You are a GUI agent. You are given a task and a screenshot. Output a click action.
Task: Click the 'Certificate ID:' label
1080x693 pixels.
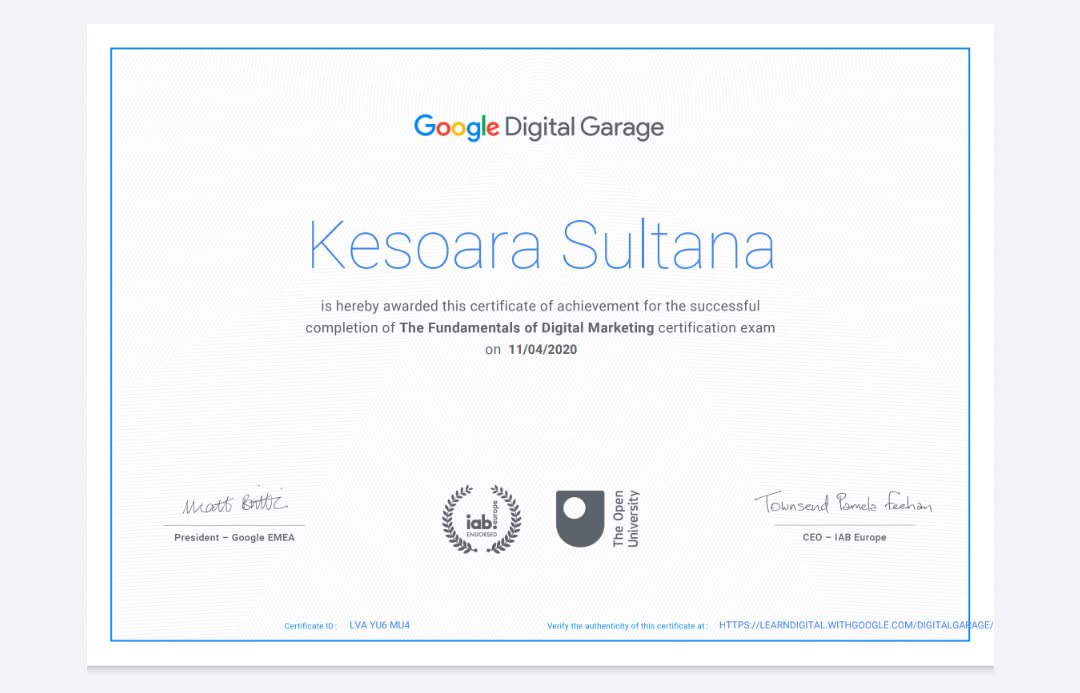click(x=310, y=626)
